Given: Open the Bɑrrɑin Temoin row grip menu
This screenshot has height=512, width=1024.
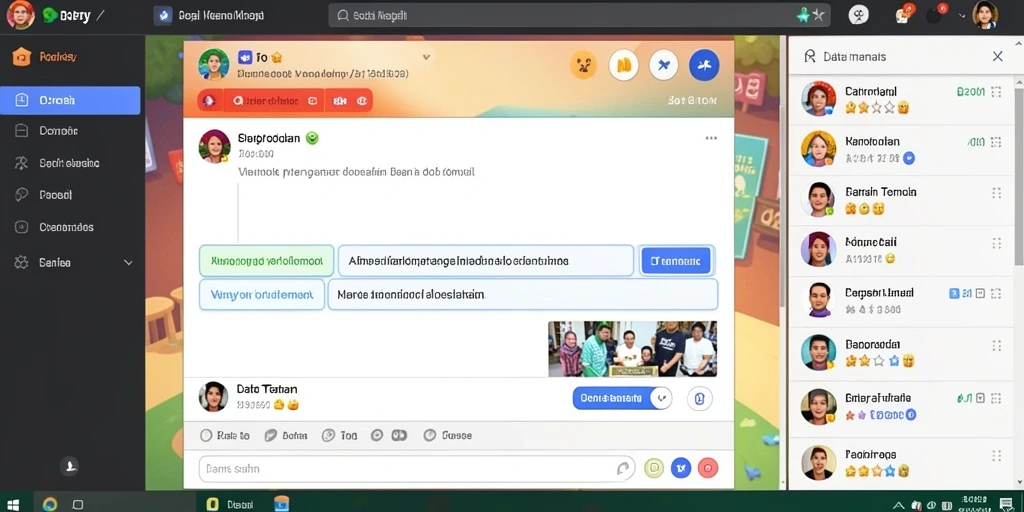Looking at the screenshot, I should (996, 193).
